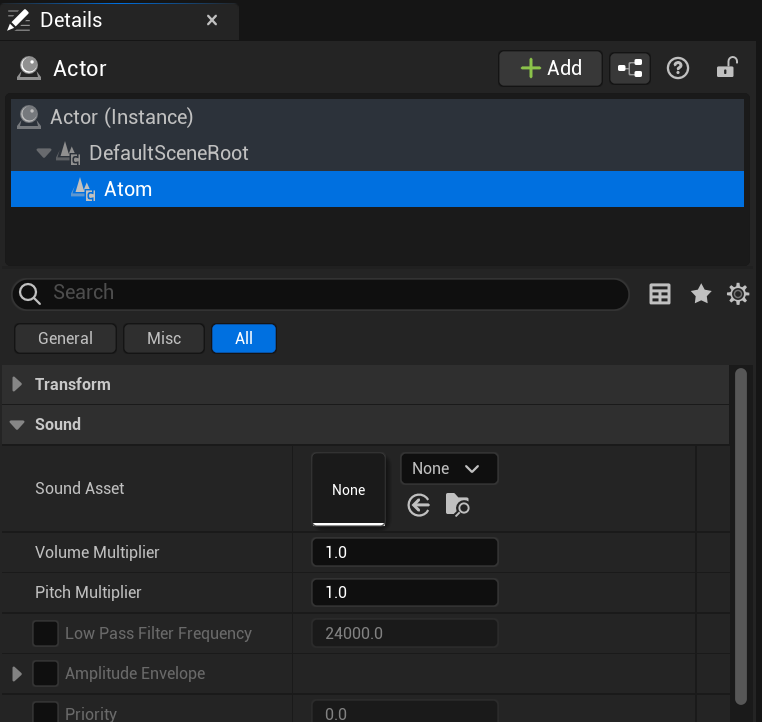
Task: Open details view settings gear
Action: 738,294
